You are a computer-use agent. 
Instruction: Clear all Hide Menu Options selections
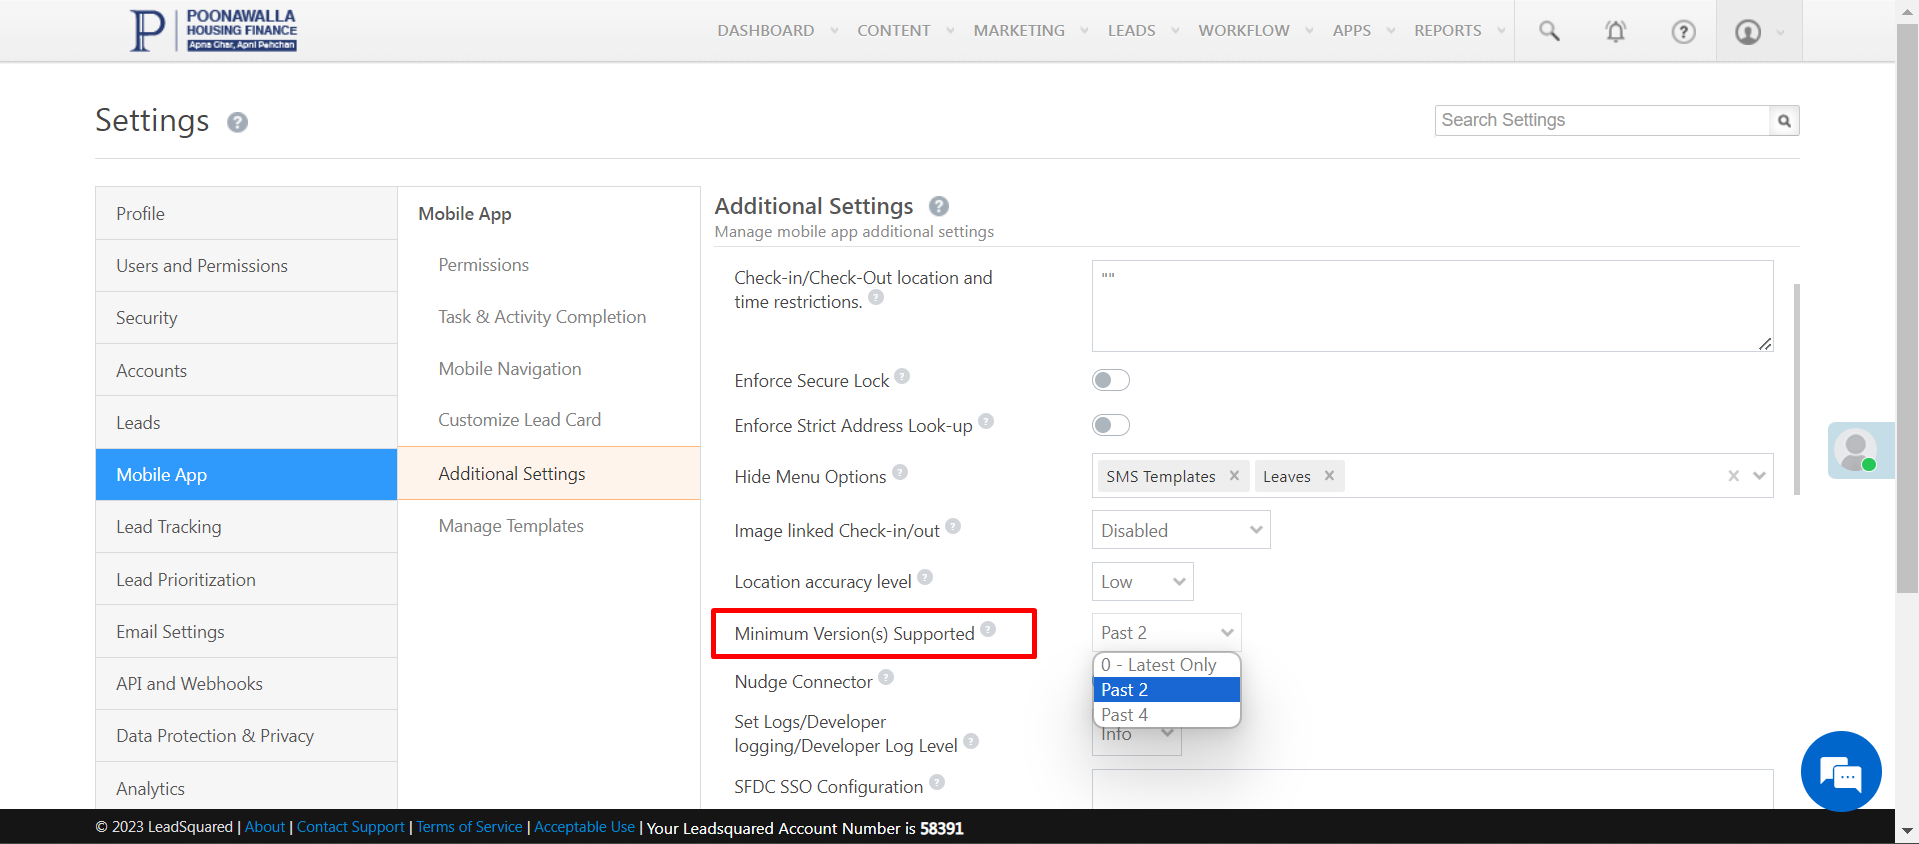[x=1734, y=476]
